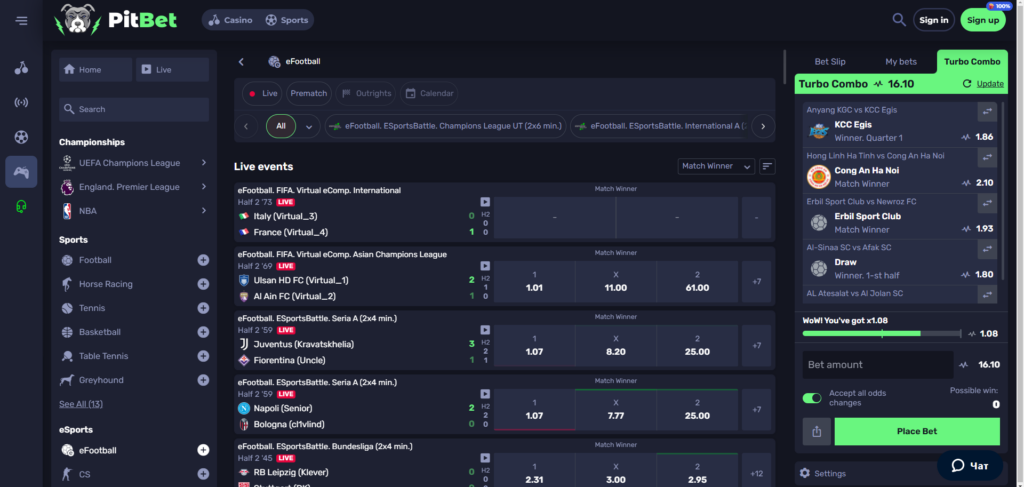
Task: Click the back arrow beside eFootball
Action: 241,62
